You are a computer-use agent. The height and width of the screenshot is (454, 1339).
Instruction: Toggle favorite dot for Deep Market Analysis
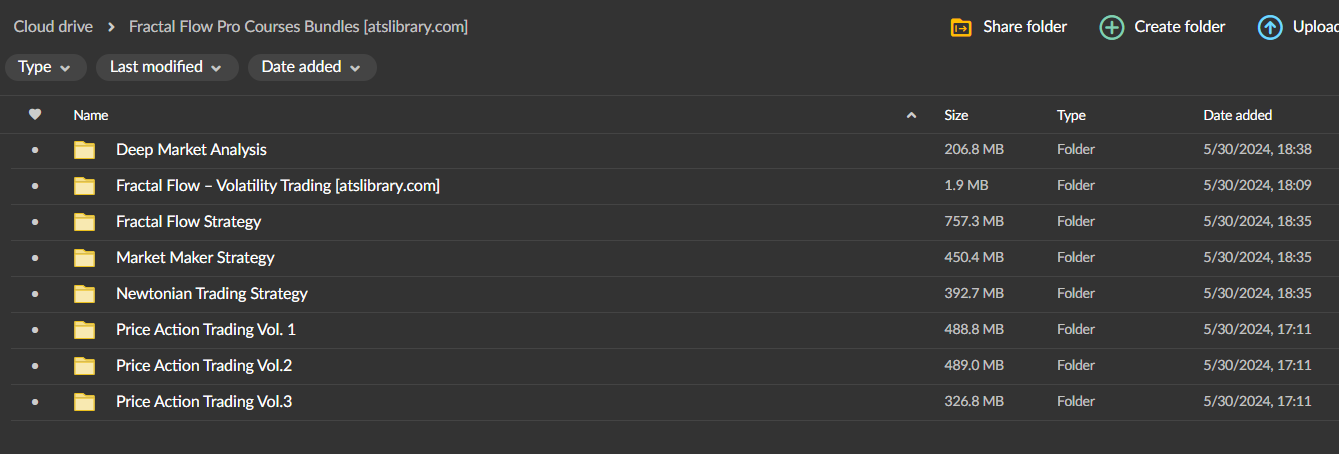(x=35, y=150)
